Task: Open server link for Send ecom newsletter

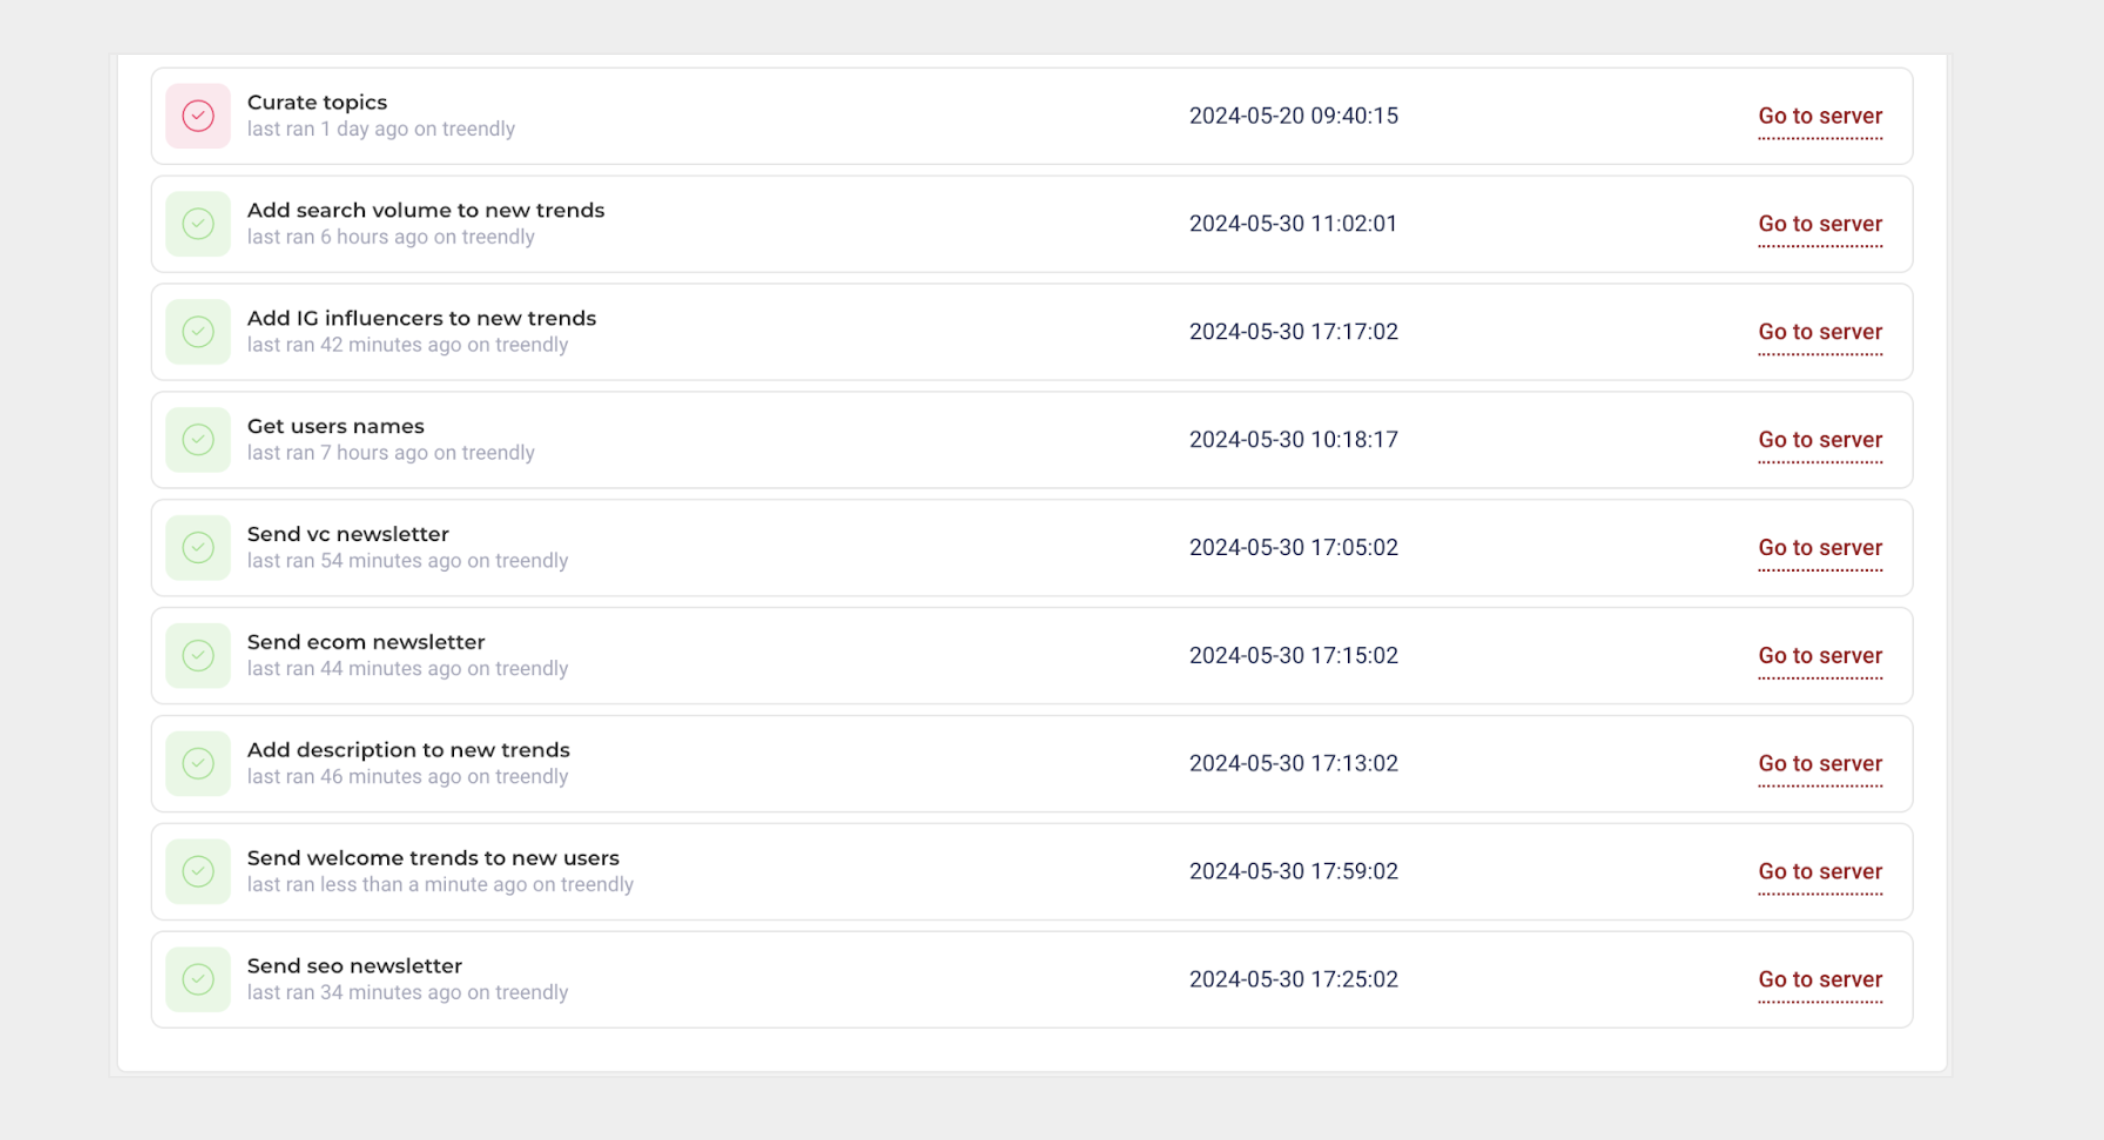Action: (x=1820, y=656)
